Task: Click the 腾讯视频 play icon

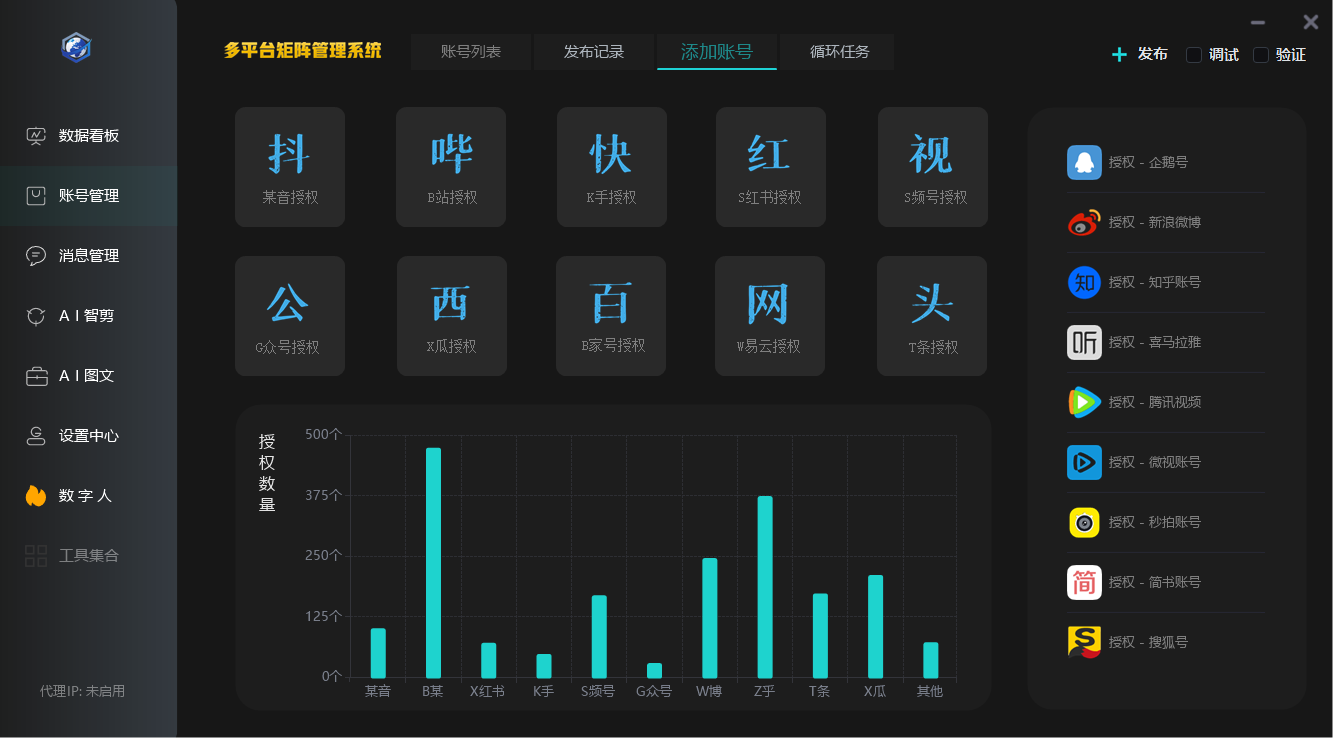Action: point(1084,402)
